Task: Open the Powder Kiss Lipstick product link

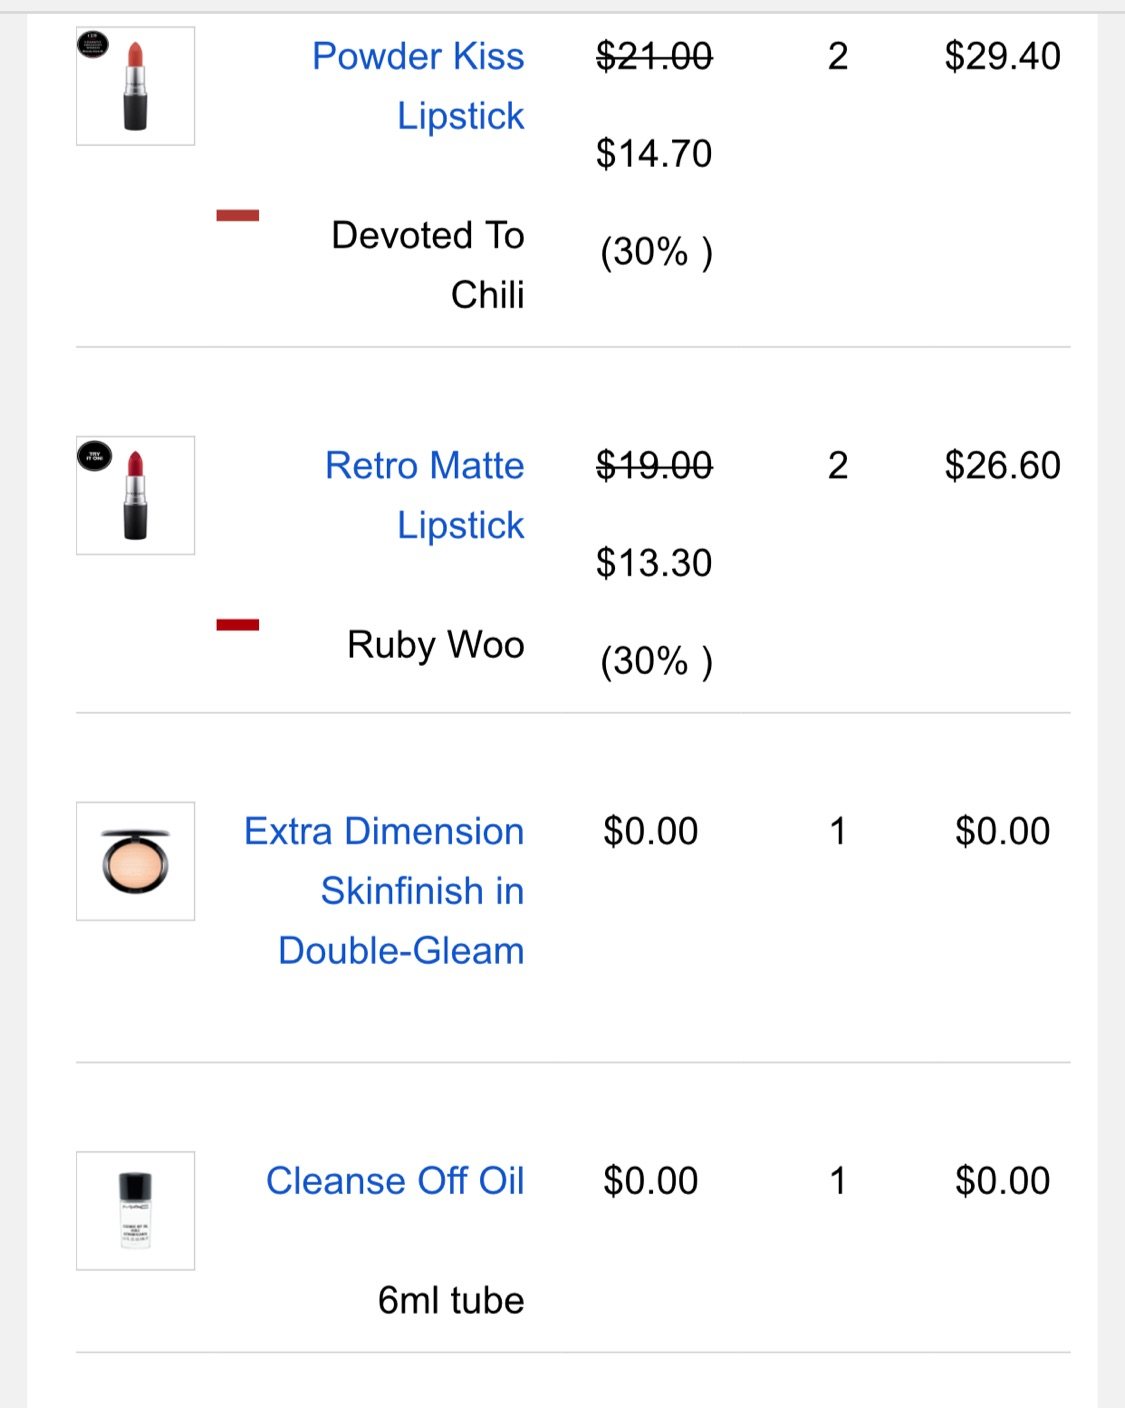Action: [418, 86]
